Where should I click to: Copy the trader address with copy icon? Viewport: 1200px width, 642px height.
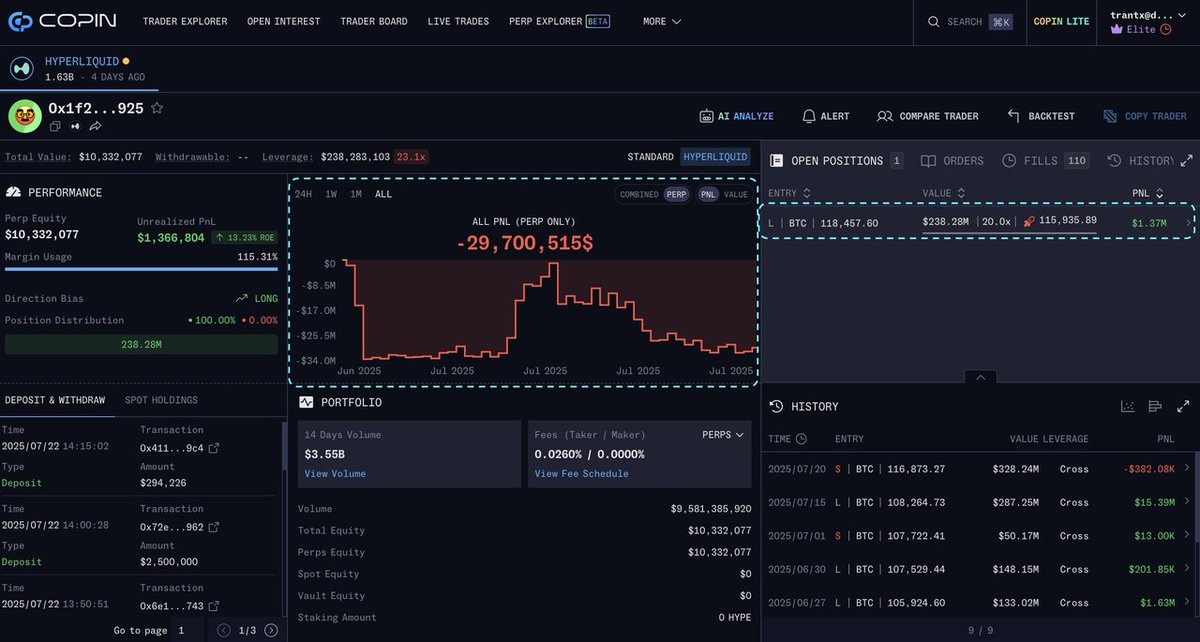(x=55, y=126)
